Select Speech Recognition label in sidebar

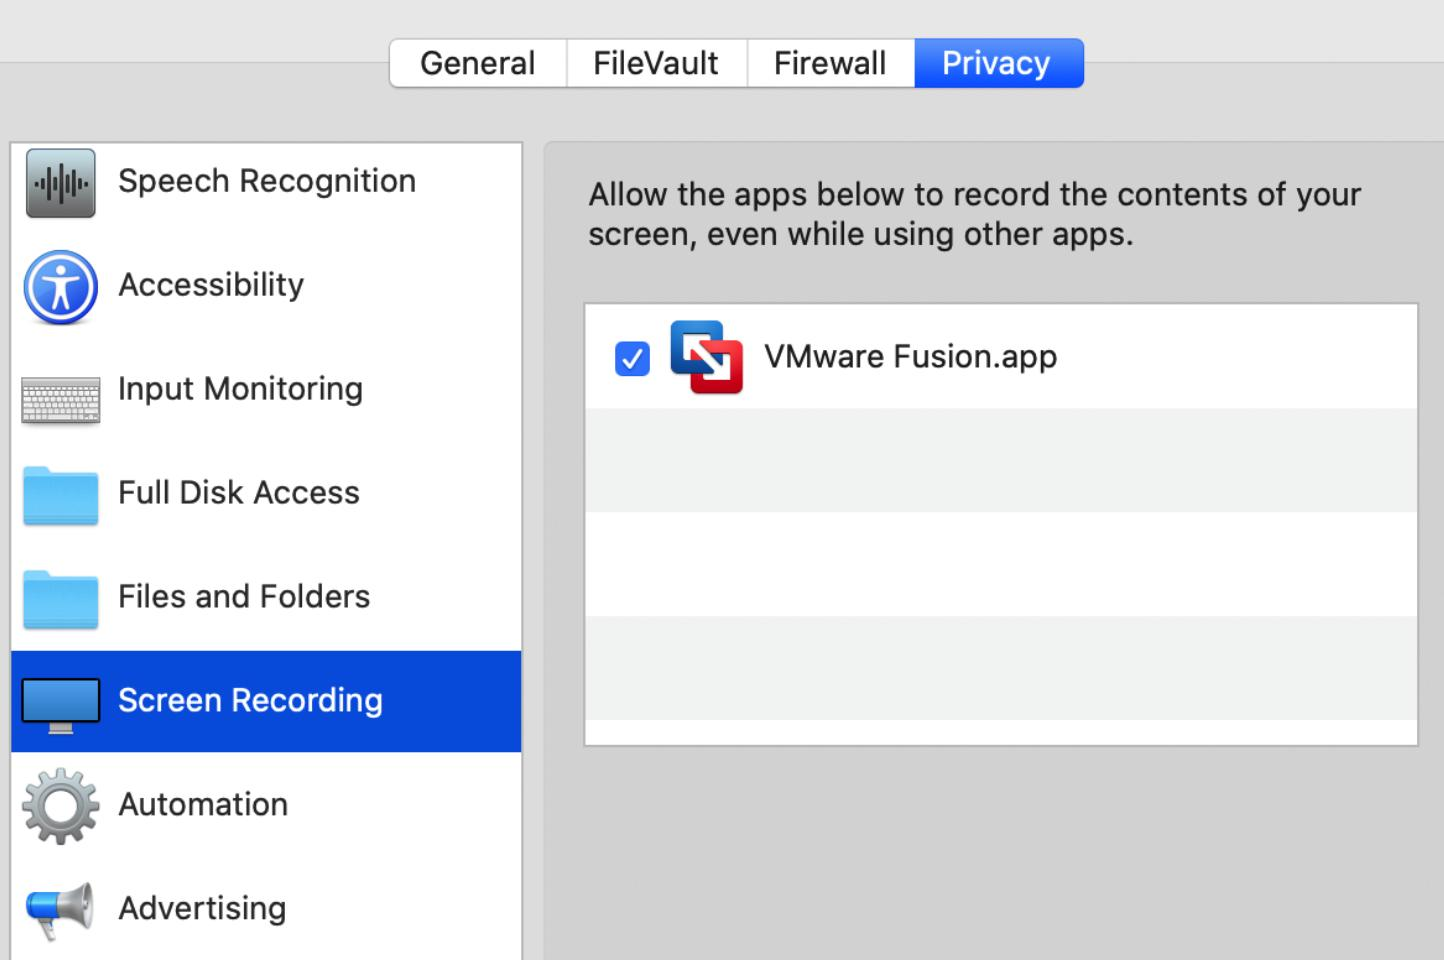(267, 181)
